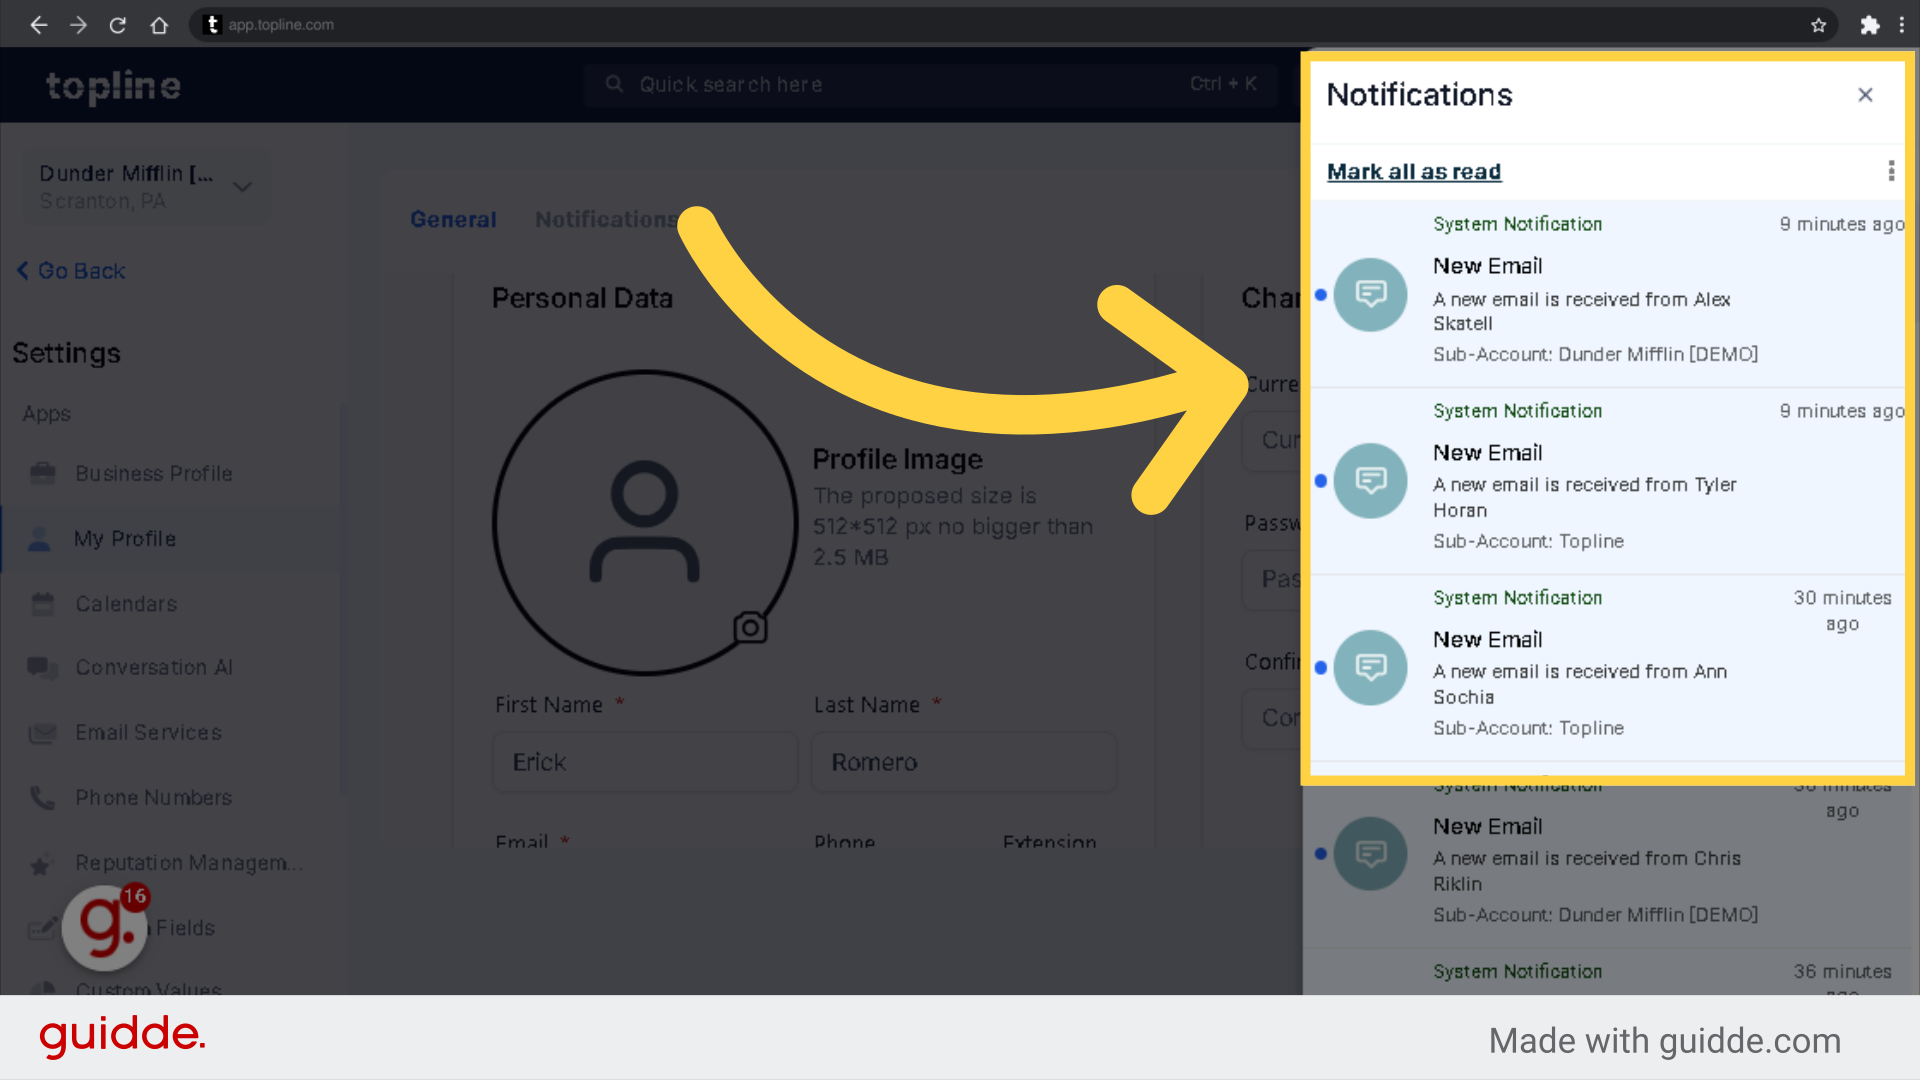Viewport: 1920px width, 1080px height.
Task: Reload the page
Action: click(118, 25)
